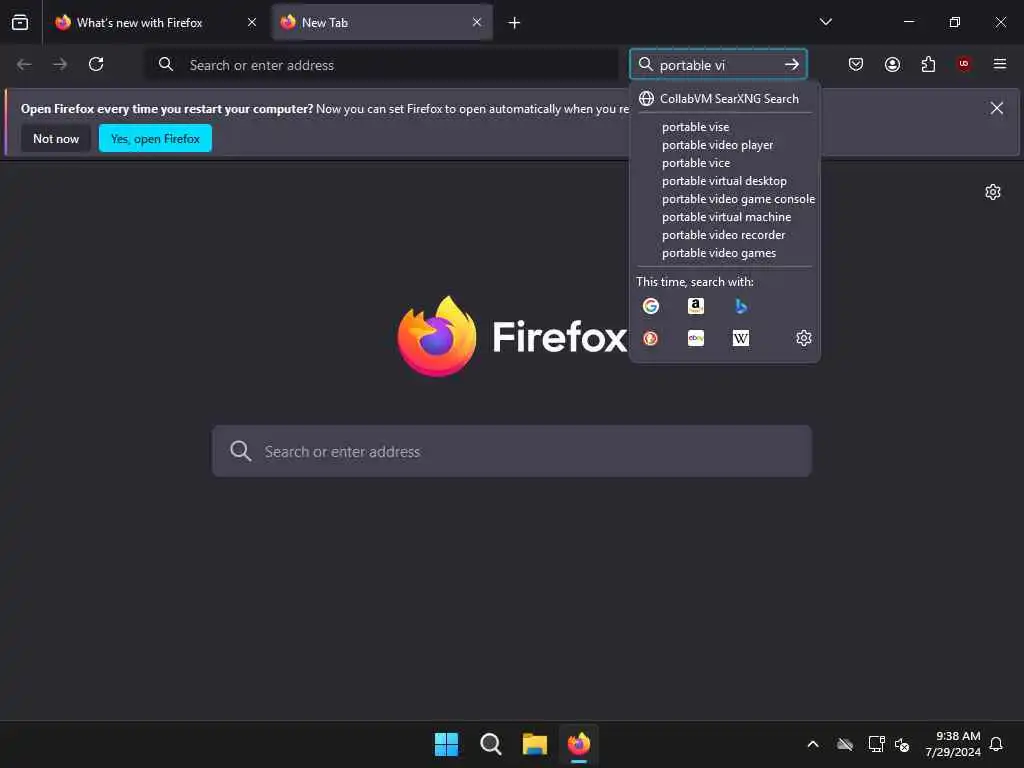Open File Explorer from taskbar
Image resolution: width=1024 pixels, height=768 pixels.
tap(534, 744)
